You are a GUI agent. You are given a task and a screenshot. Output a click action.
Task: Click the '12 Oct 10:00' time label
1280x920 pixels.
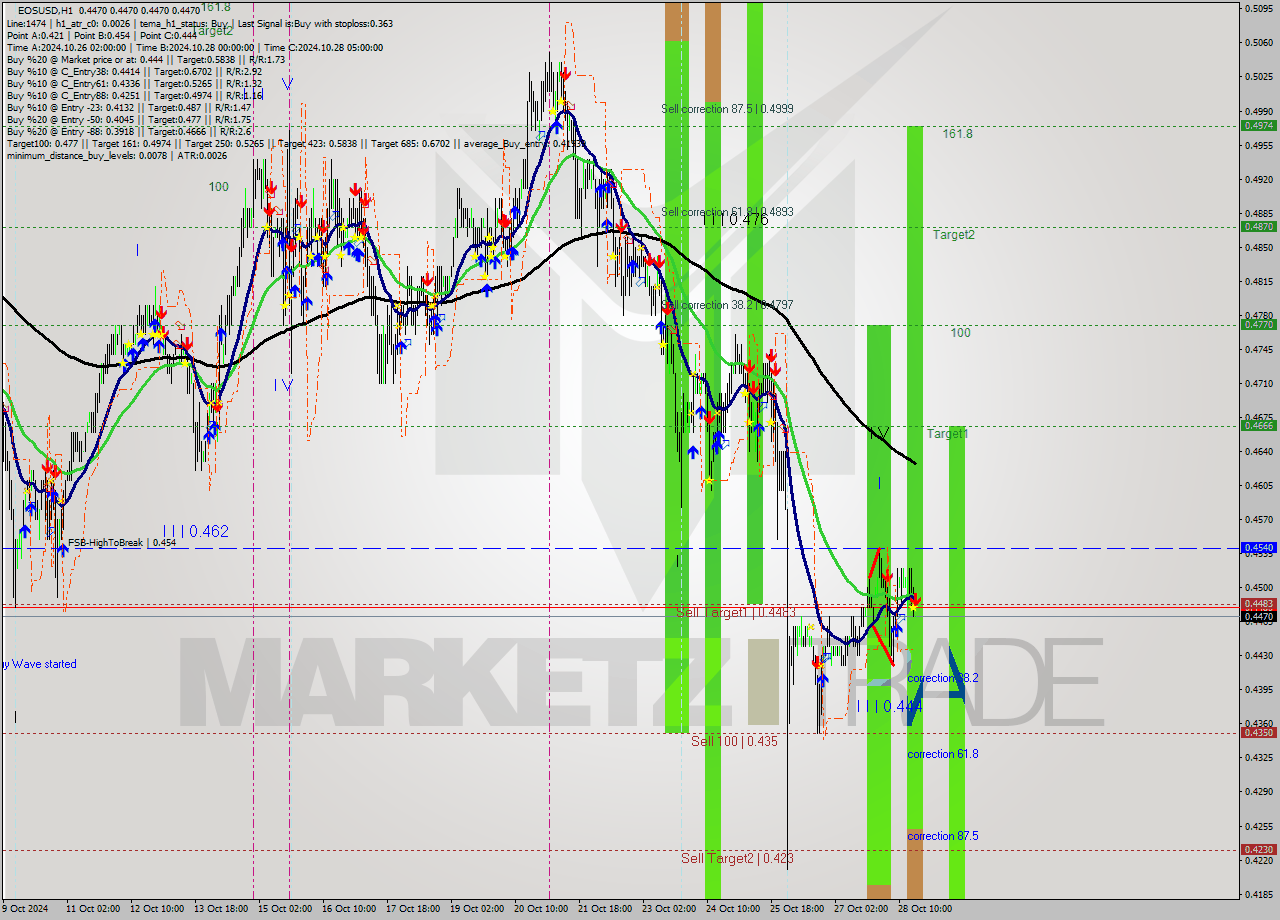tap(157, 909)
